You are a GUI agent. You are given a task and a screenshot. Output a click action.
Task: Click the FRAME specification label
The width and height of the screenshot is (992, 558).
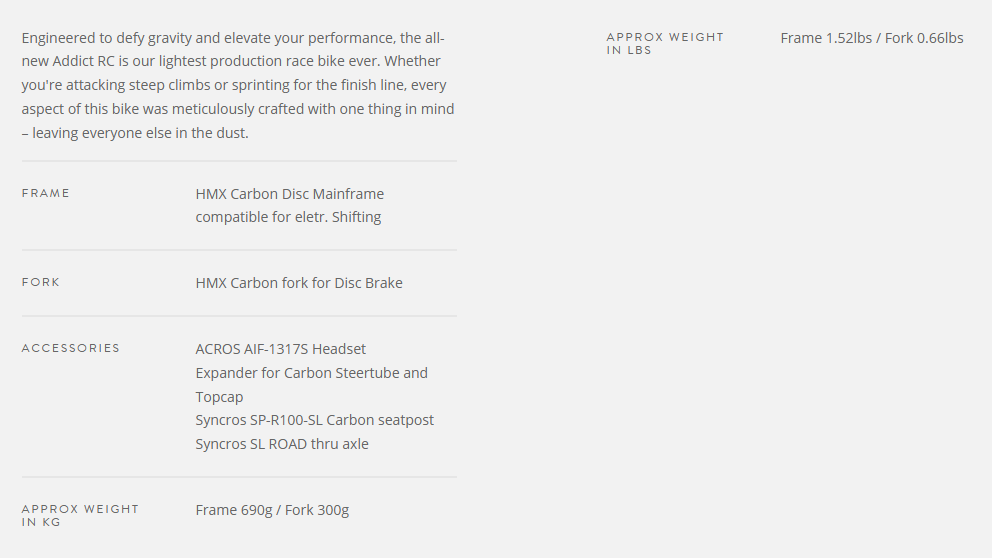(46, 193)
